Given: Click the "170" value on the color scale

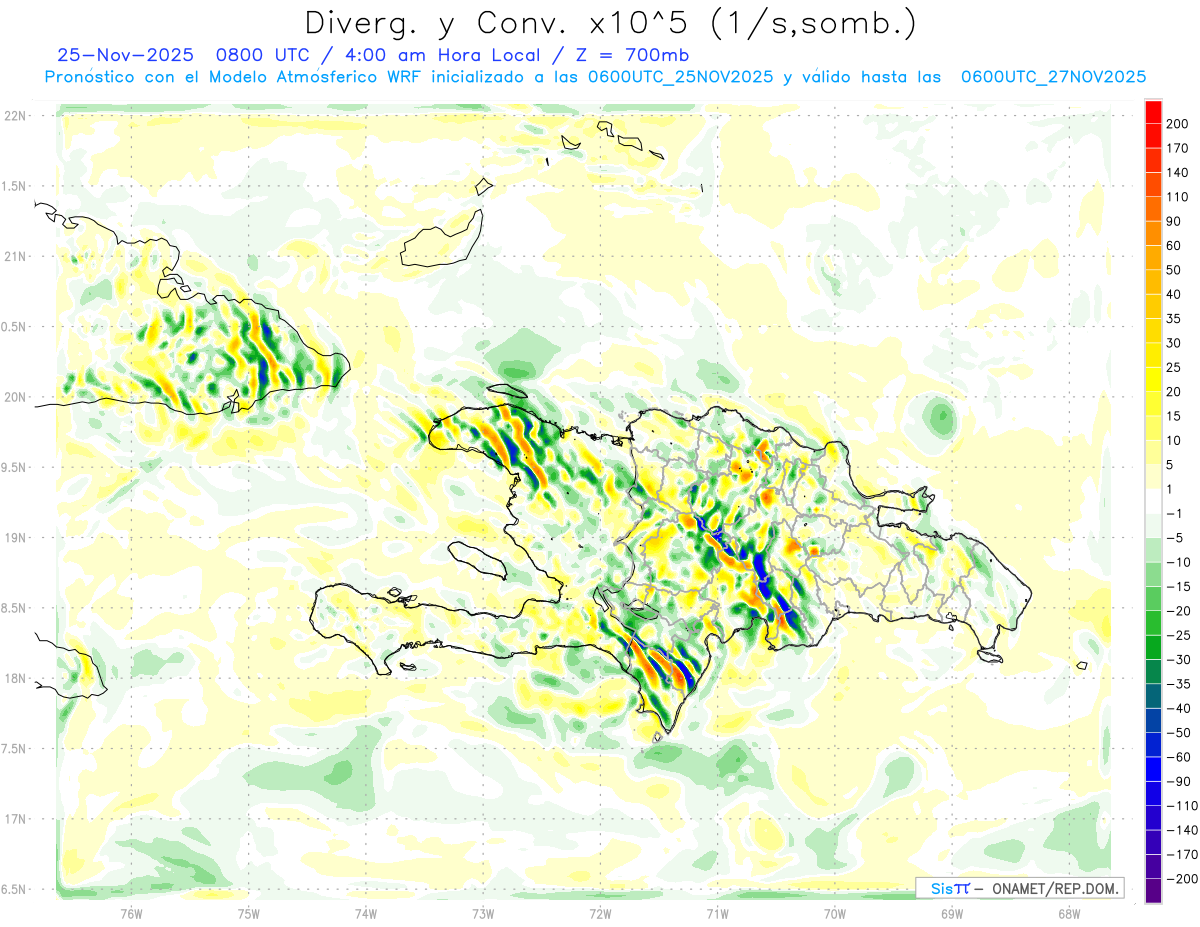Looking at the screenshot, I should point(1179,148).
